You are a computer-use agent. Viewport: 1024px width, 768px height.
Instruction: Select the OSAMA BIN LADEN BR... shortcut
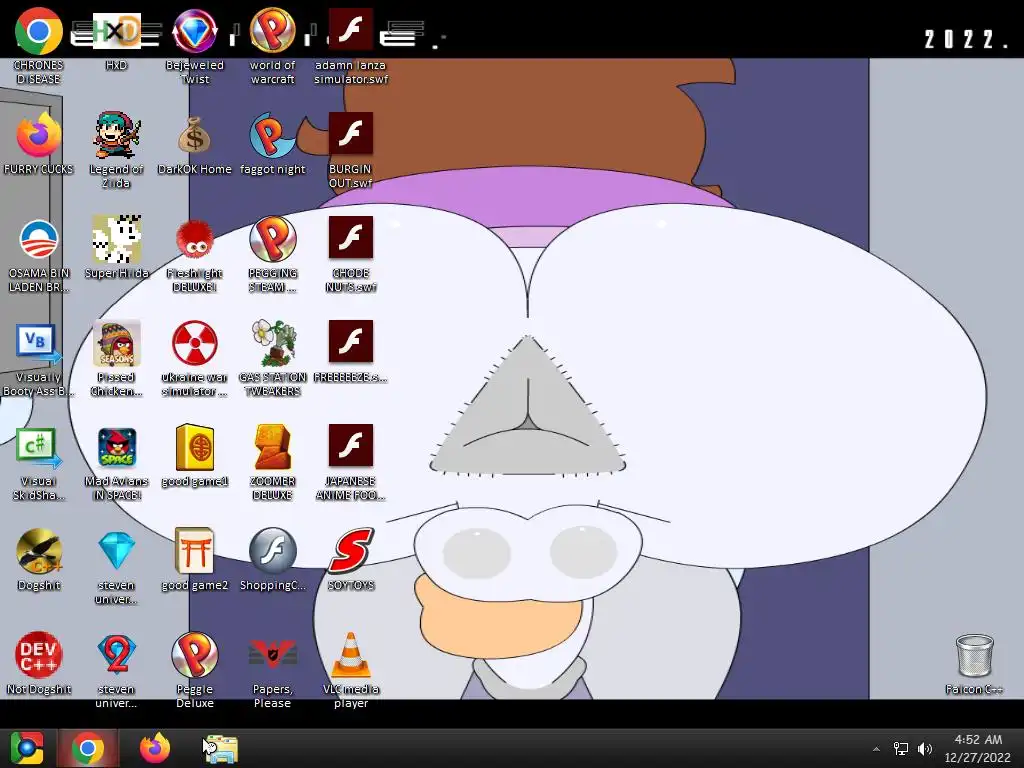(39, 239)
